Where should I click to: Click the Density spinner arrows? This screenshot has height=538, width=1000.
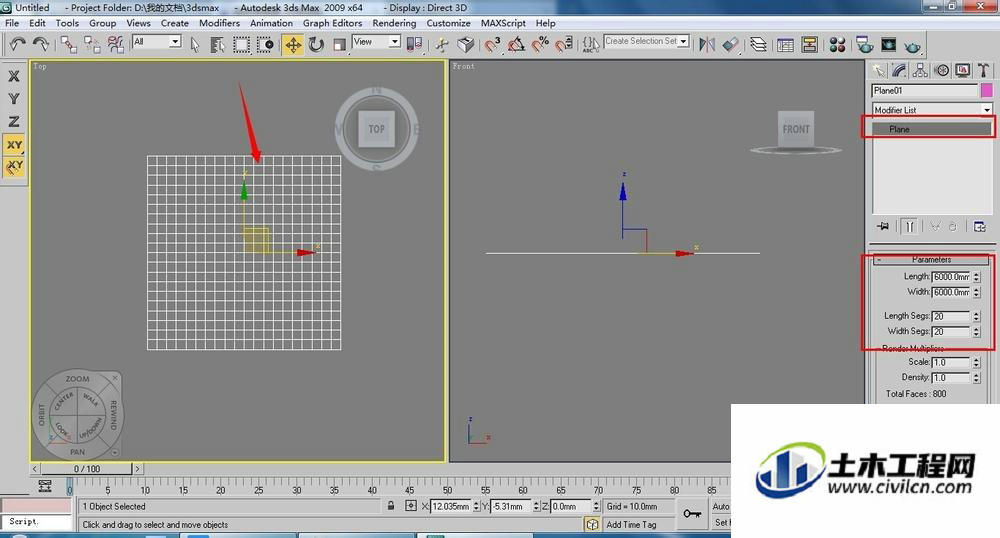click(976, 377)
